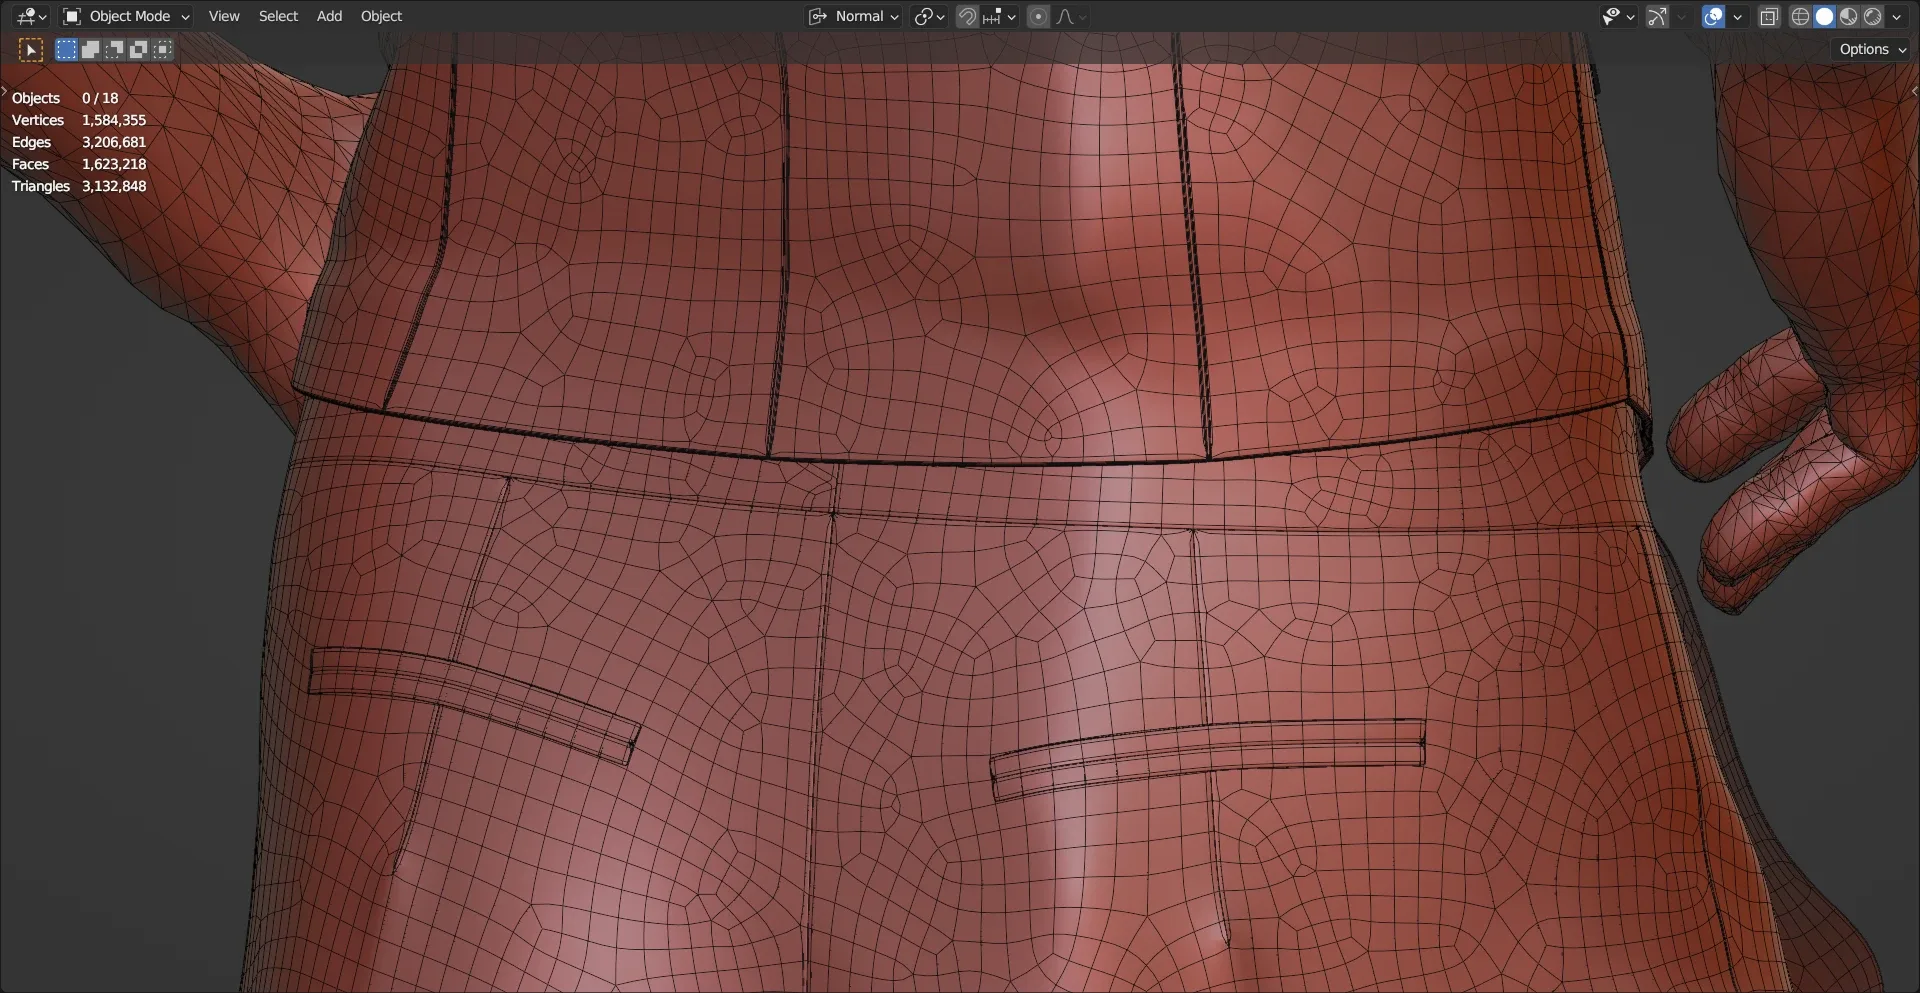Expand overlays options dropdown arrow
Image resolution: width=1920 pixels, height=993 pixels.
pyautogui.click(x=1737, y=16)
